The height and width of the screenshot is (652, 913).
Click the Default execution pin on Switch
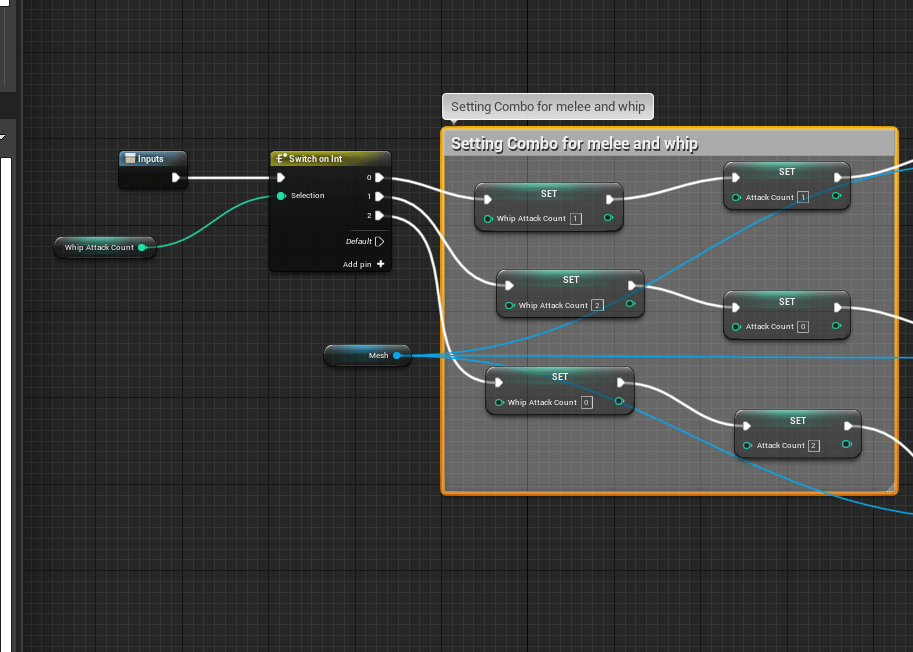point(380,241)
